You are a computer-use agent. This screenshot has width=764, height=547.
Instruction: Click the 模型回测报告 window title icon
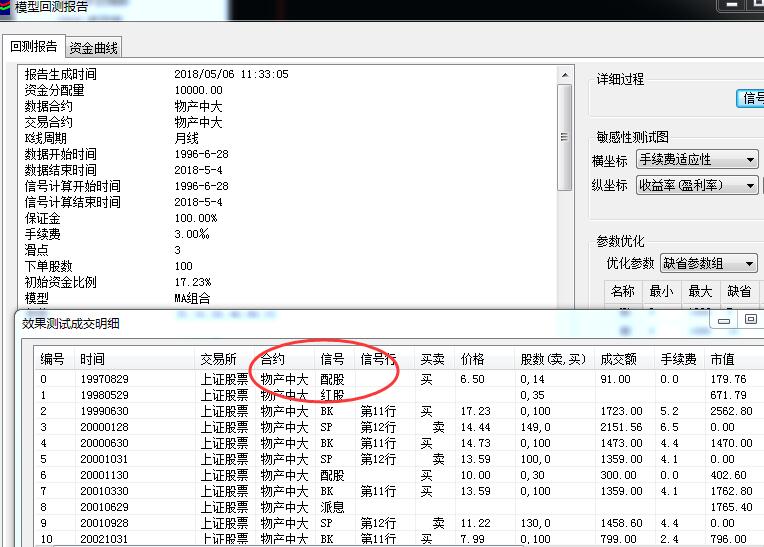[x=6, y=7]
